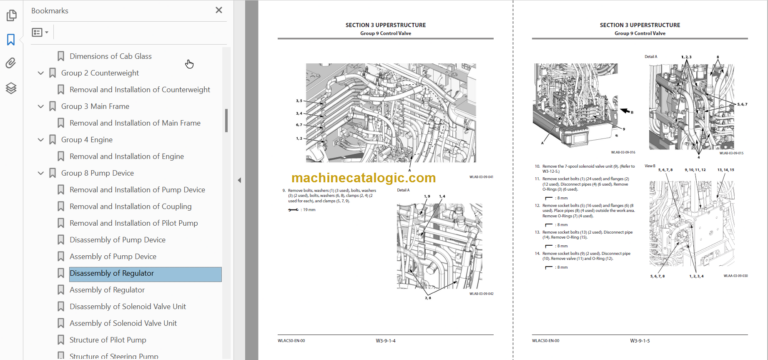Click bookmark icon beside Removal and Installation of Engine

(x=61, y=156)
